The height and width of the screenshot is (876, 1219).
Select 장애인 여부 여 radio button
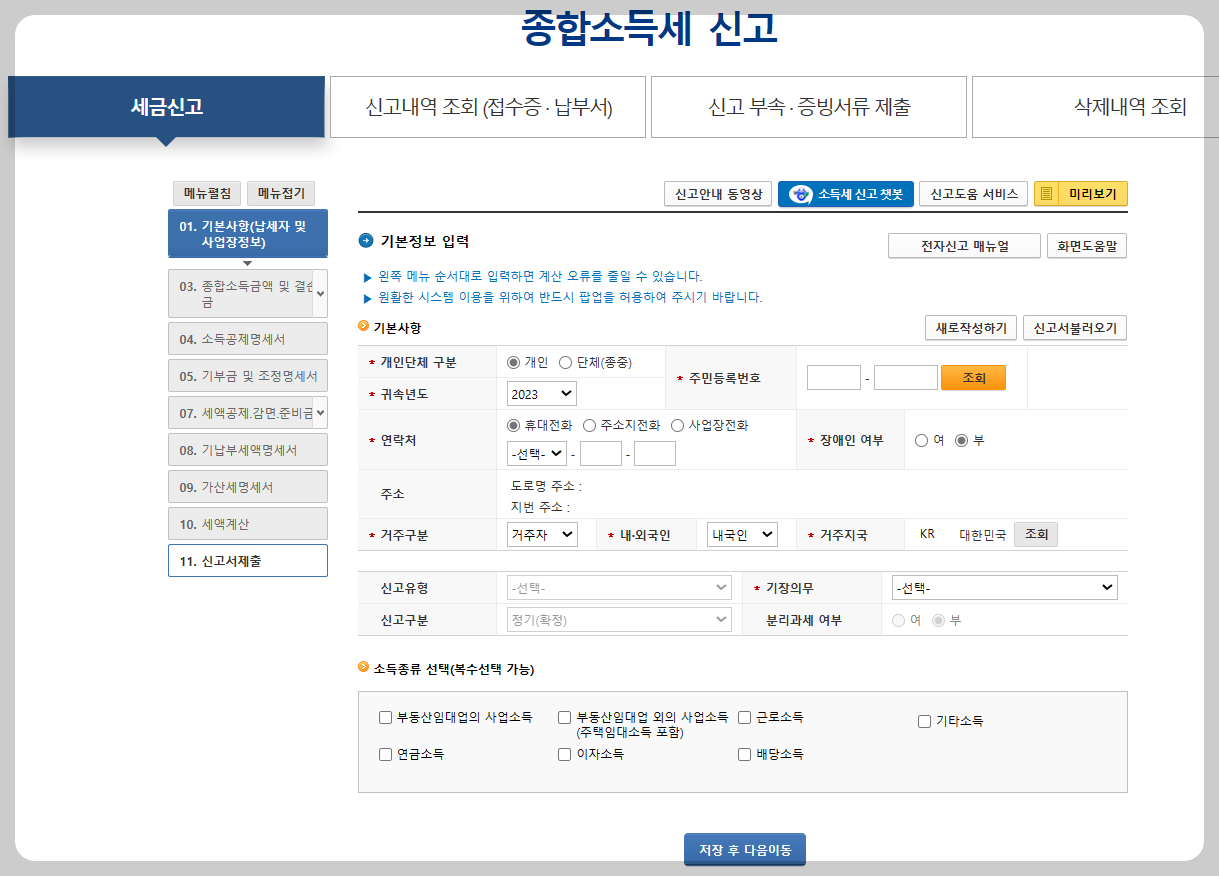pos(922,440)
